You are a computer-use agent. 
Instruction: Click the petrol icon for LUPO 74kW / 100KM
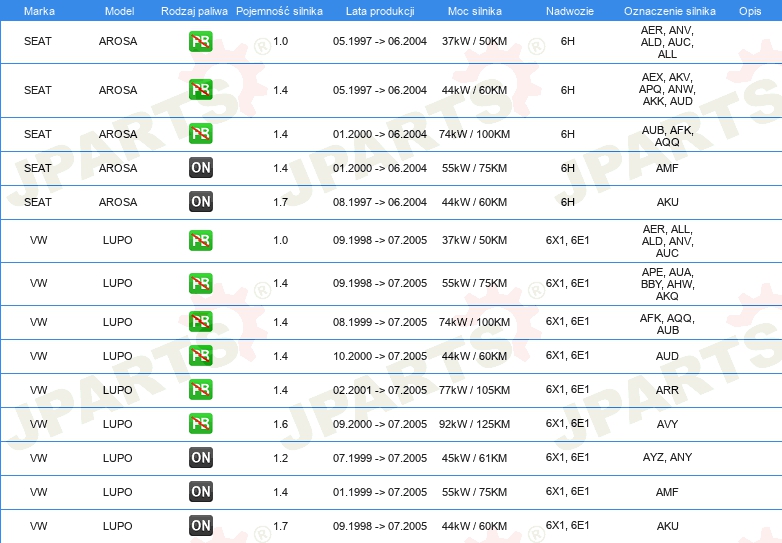pyautogui.click(x=200, y=322)
